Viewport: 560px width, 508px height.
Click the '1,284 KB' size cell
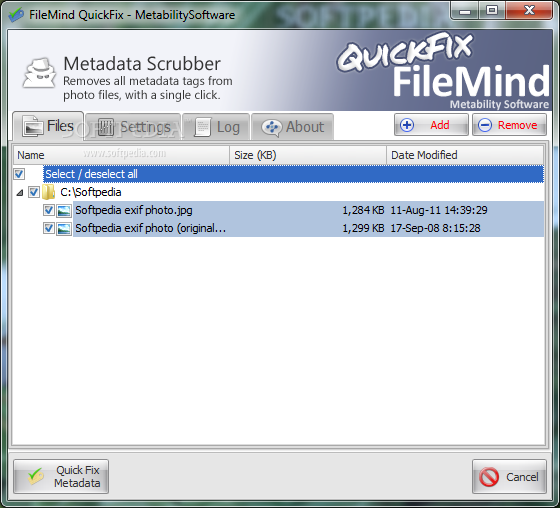(x=363, y=210)
